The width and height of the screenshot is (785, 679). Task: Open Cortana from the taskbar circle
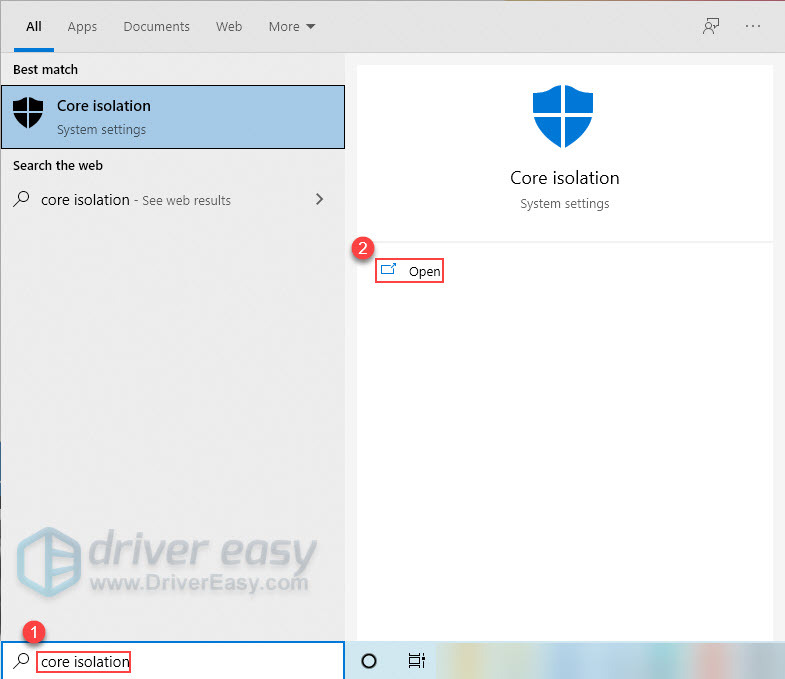tap(369, 661)
